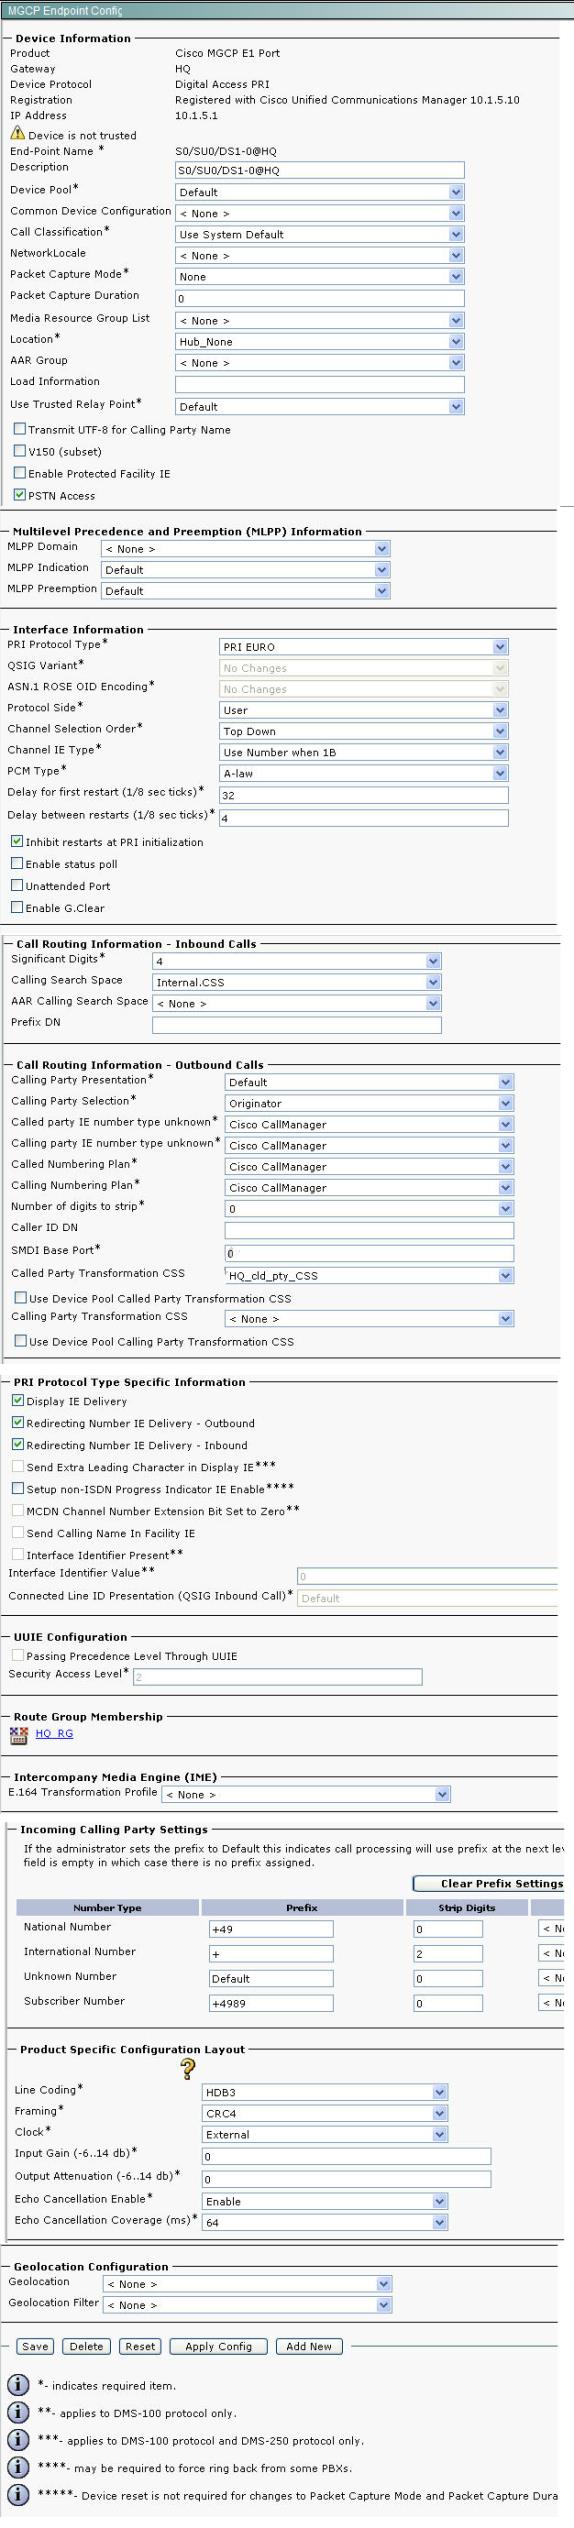Open Use Trusted Relay Point dropdown
Image resolution: width=574 pixels, height=2528 pixels.
coord(320,406)
